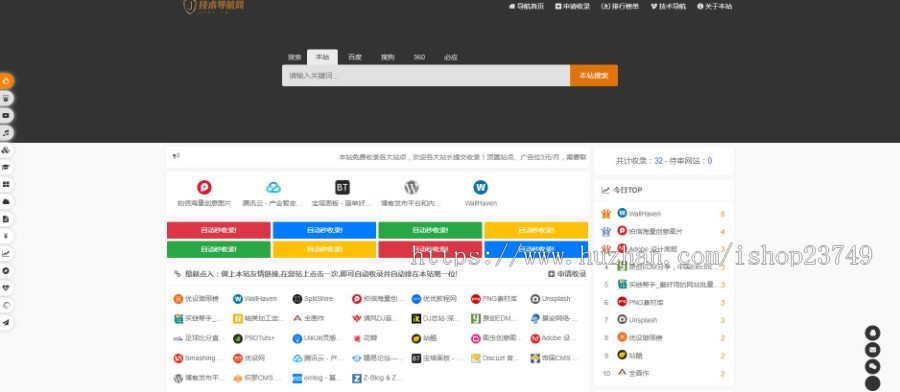Viewport: 900px width, 392px height.
Task: Click the 技术导航网 shield logo
Action: [x=214, y=6]
